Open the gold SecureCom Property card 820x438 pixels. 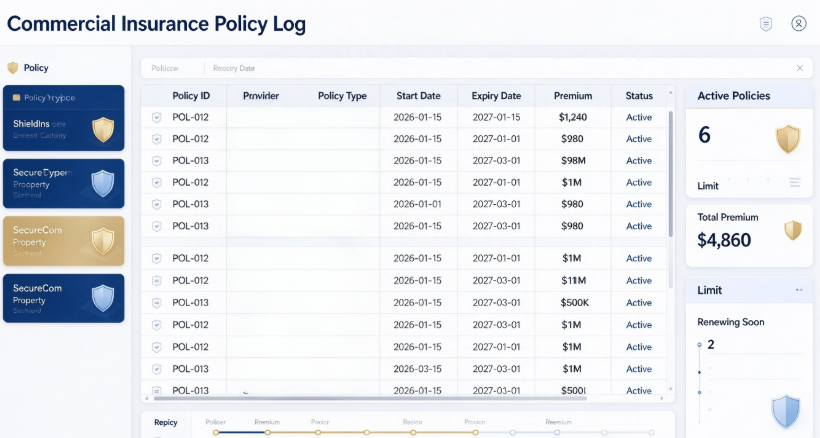click(x=64, y=241)
